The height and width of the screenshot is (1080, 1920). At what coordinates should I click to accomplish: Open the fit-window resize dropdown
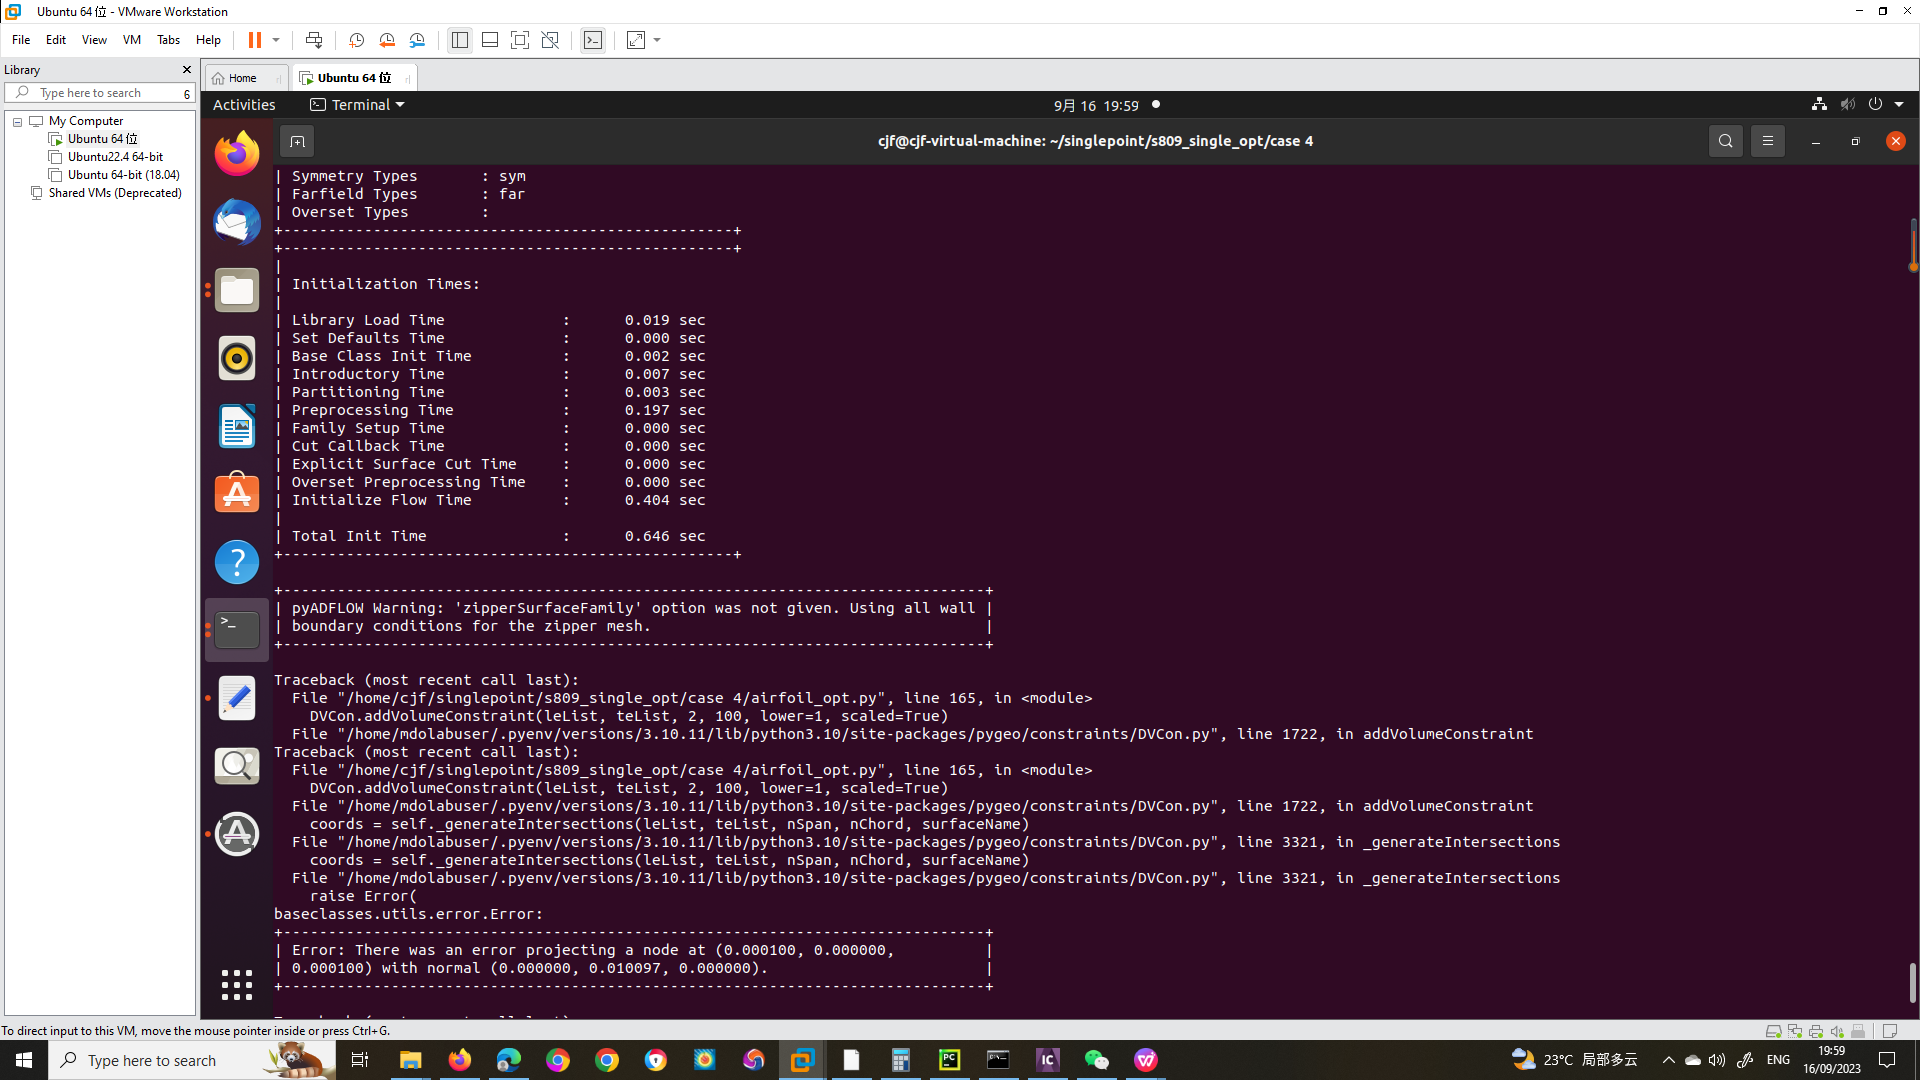(655, 40)
